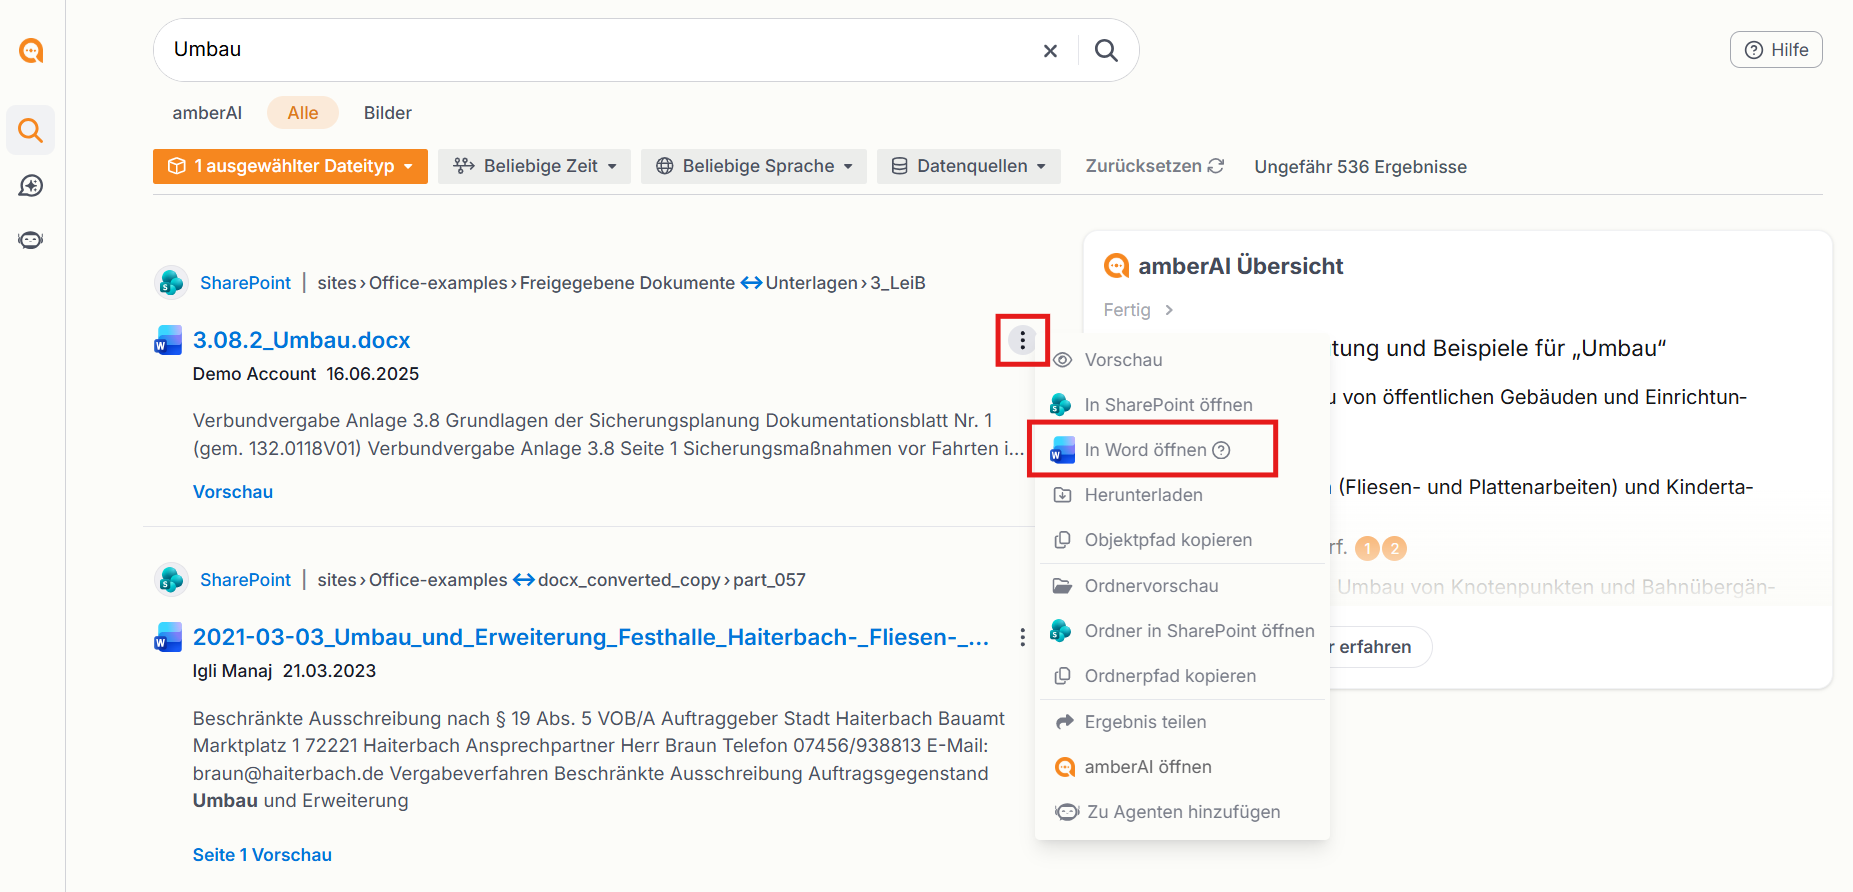Click the Office-examples breadcrumb of first result

[x=438, y=283]
